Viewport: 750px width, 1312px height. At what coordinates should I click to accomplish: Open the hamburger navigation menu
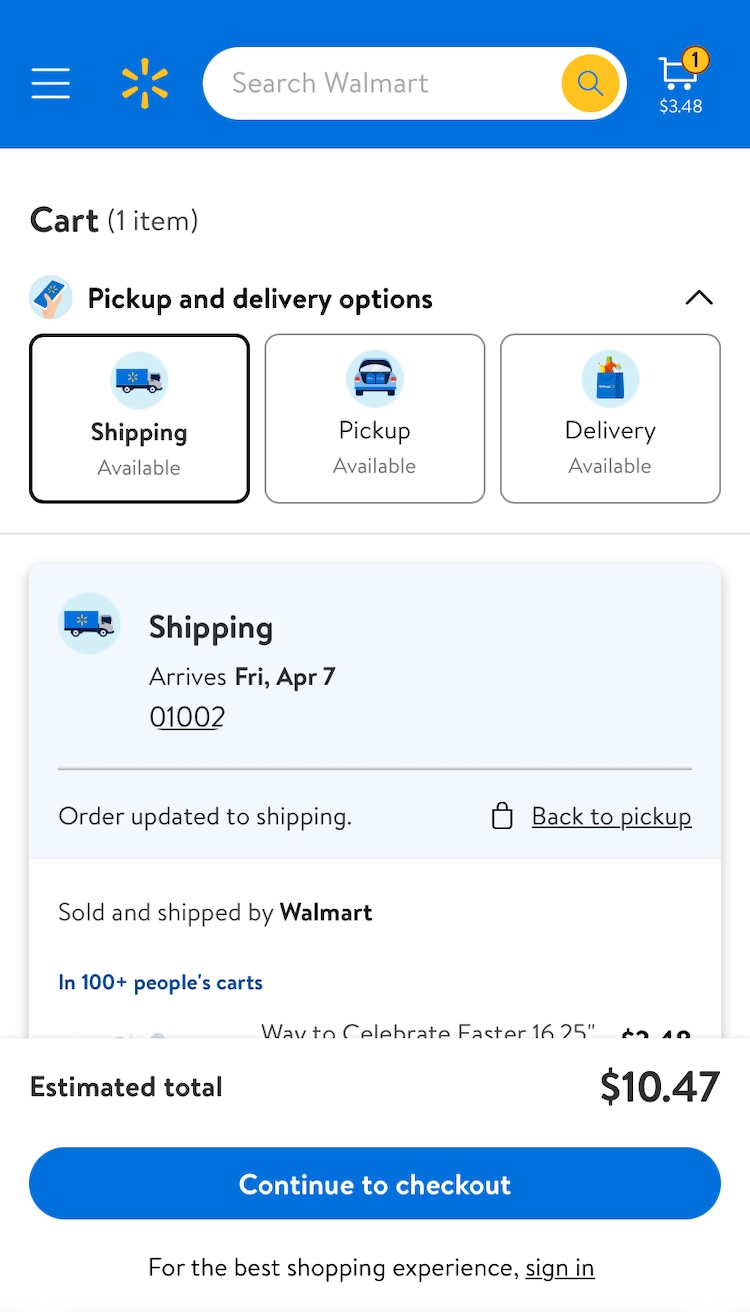(x=51, y=83)
